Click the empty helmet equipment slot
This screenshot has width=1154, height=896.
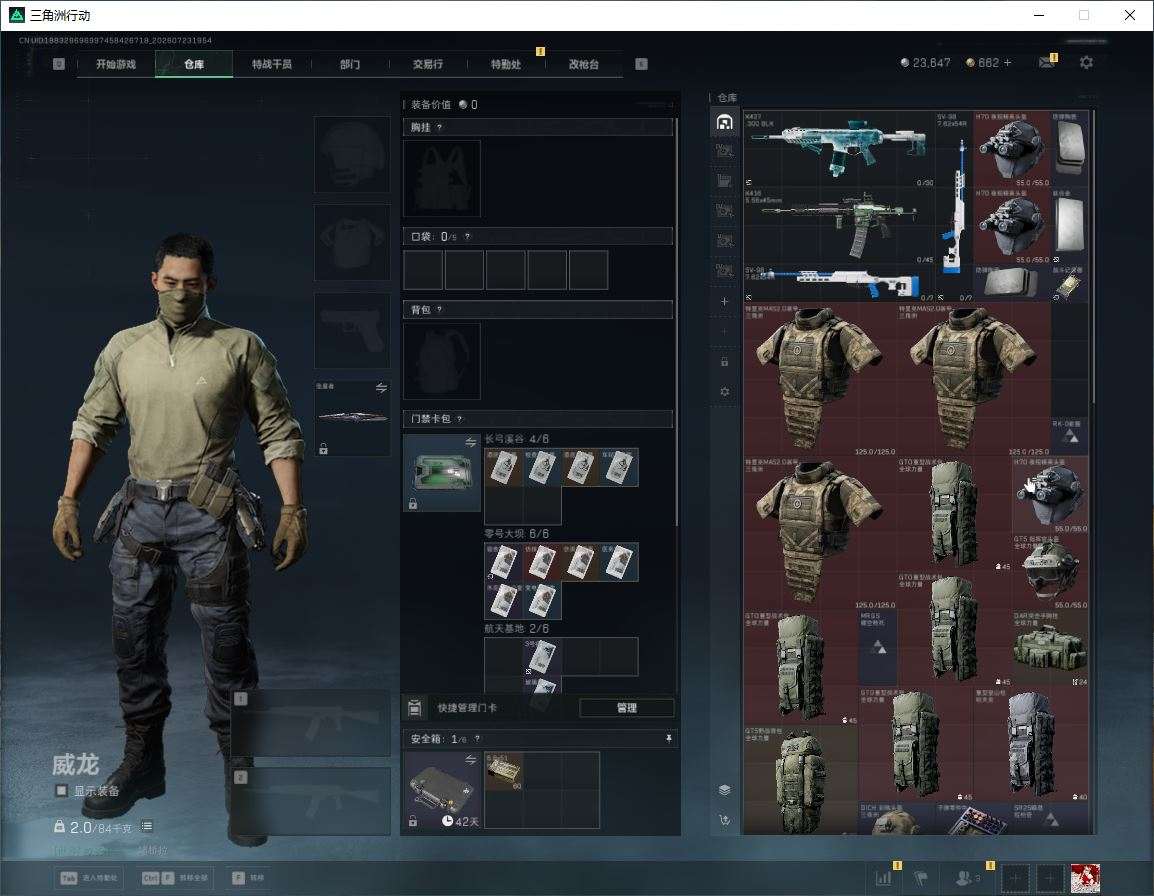353,155
